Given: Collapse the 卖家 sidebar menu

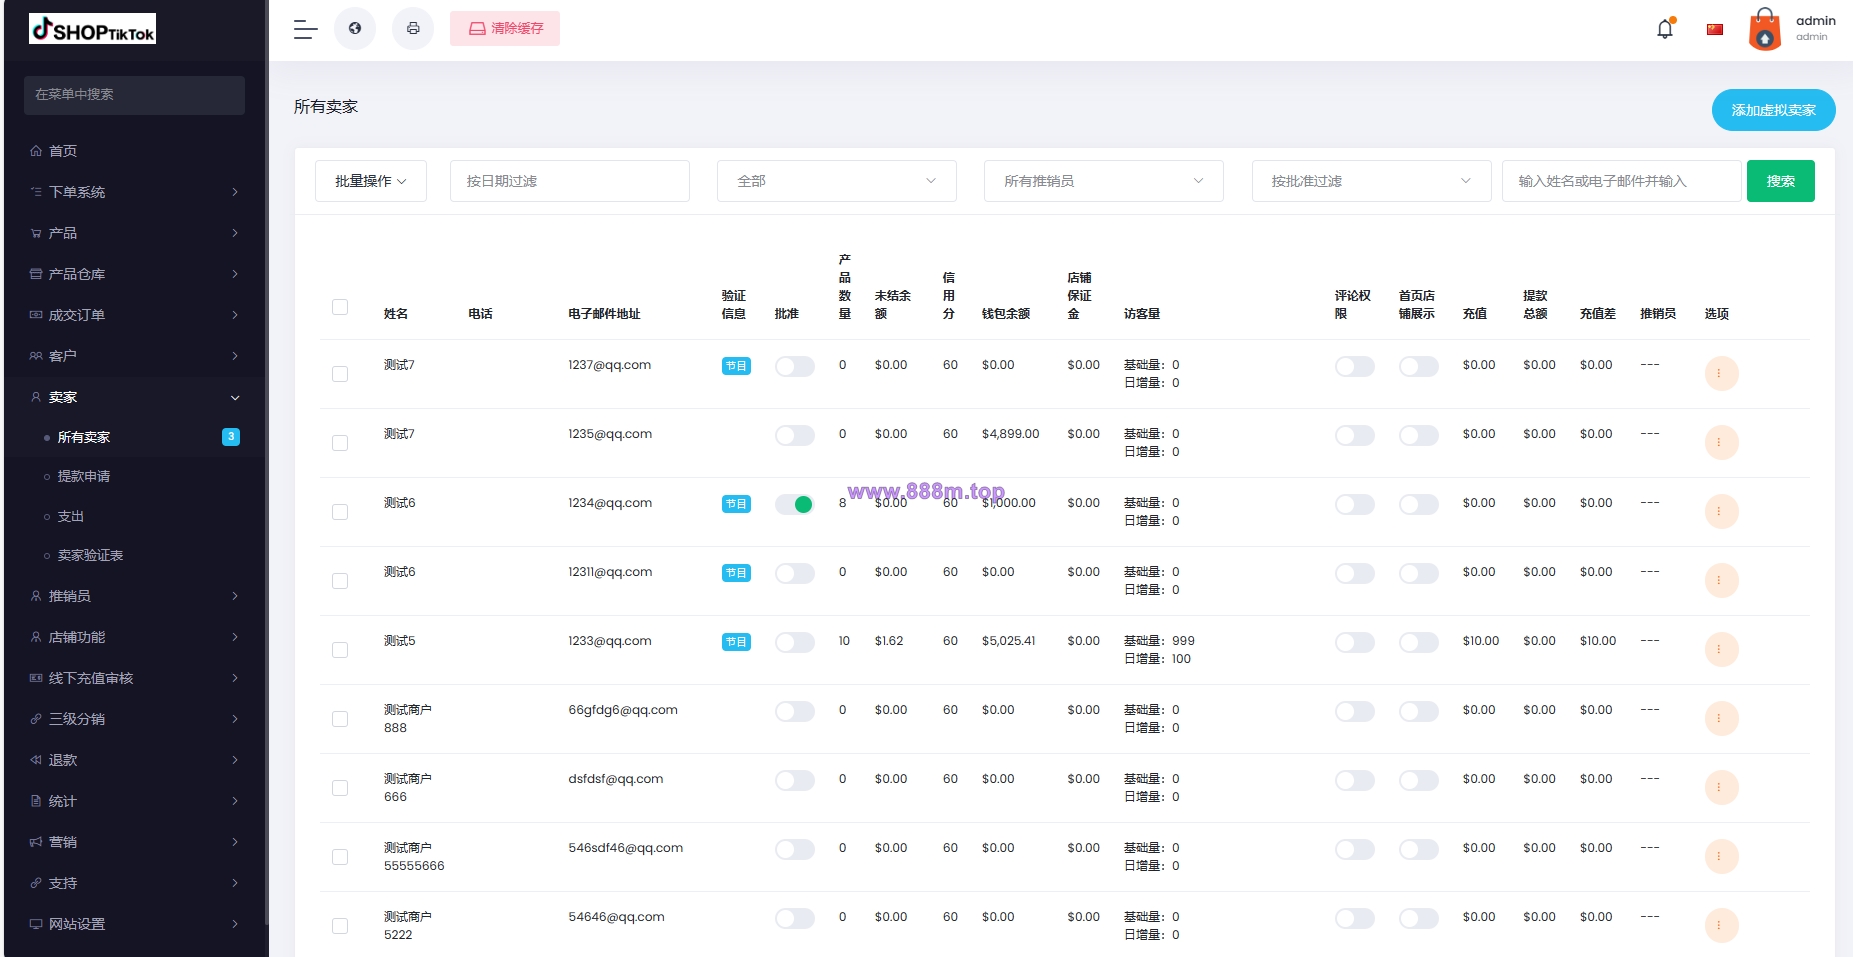Looking at the screenshot, I should pyautogui.click(x=134, y=397).
